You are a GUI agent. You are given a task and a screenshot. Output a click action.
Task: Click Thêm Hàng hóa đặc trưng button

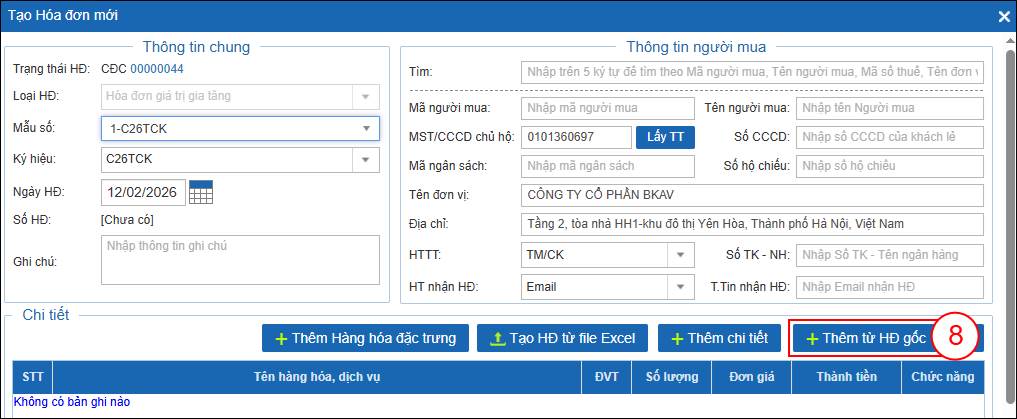(x=365, y=338)
